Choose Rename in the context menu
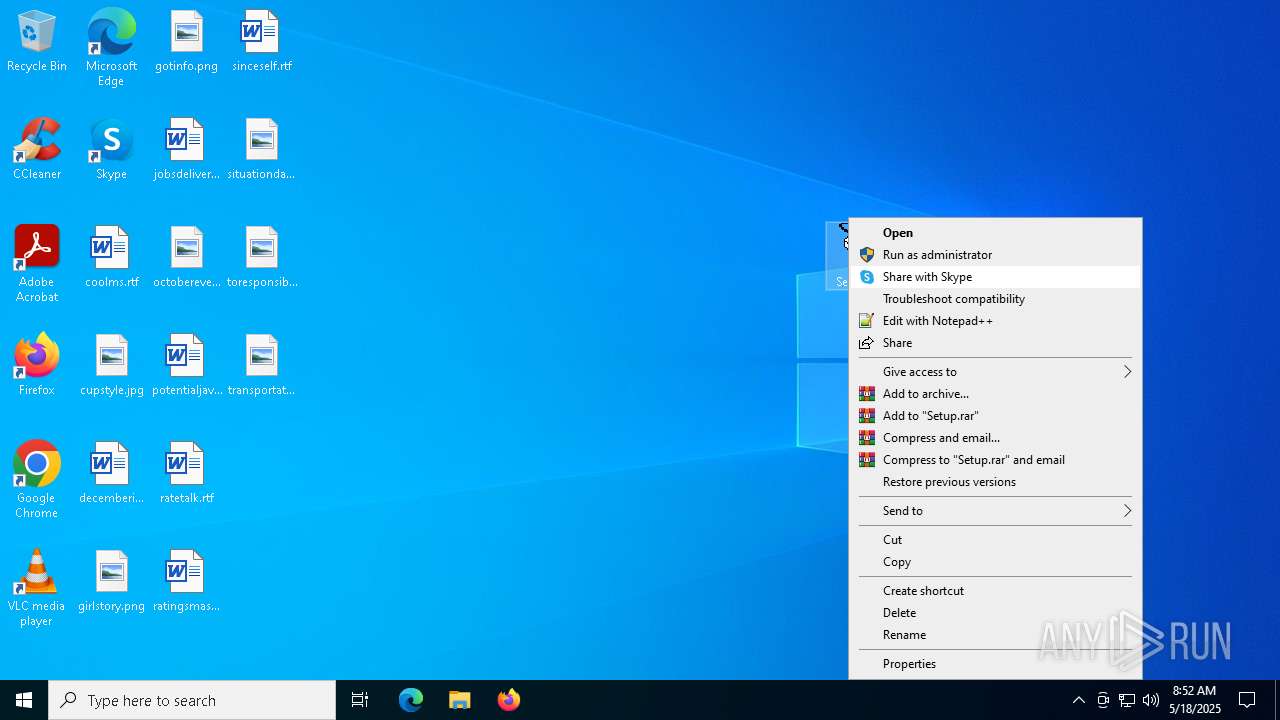The width and height of the screenshot is (1280, 720). point(995,635)
